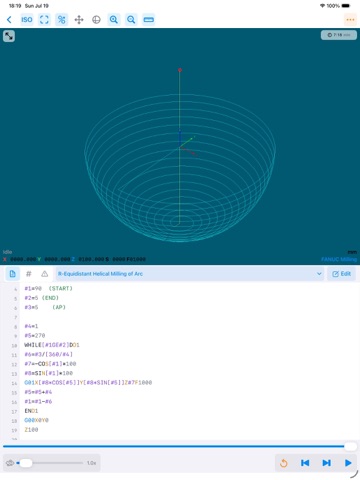The width and height of the screenshot is (360, 480).
Task: Check the Wi-Fi status icon
Action: [322, 6]
